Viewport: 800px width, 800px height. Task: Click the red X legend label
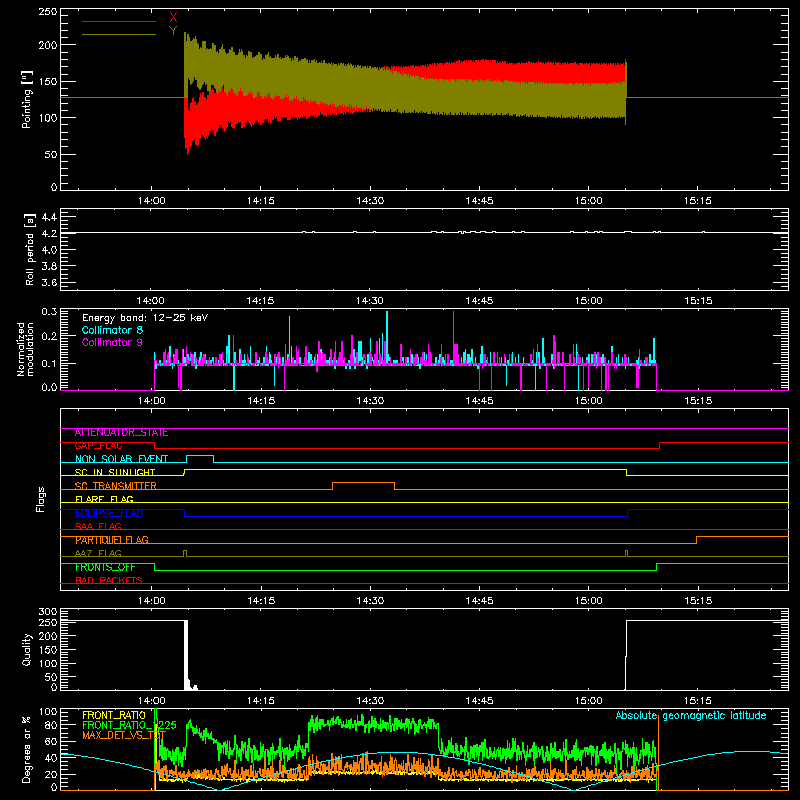coord(173,18)
